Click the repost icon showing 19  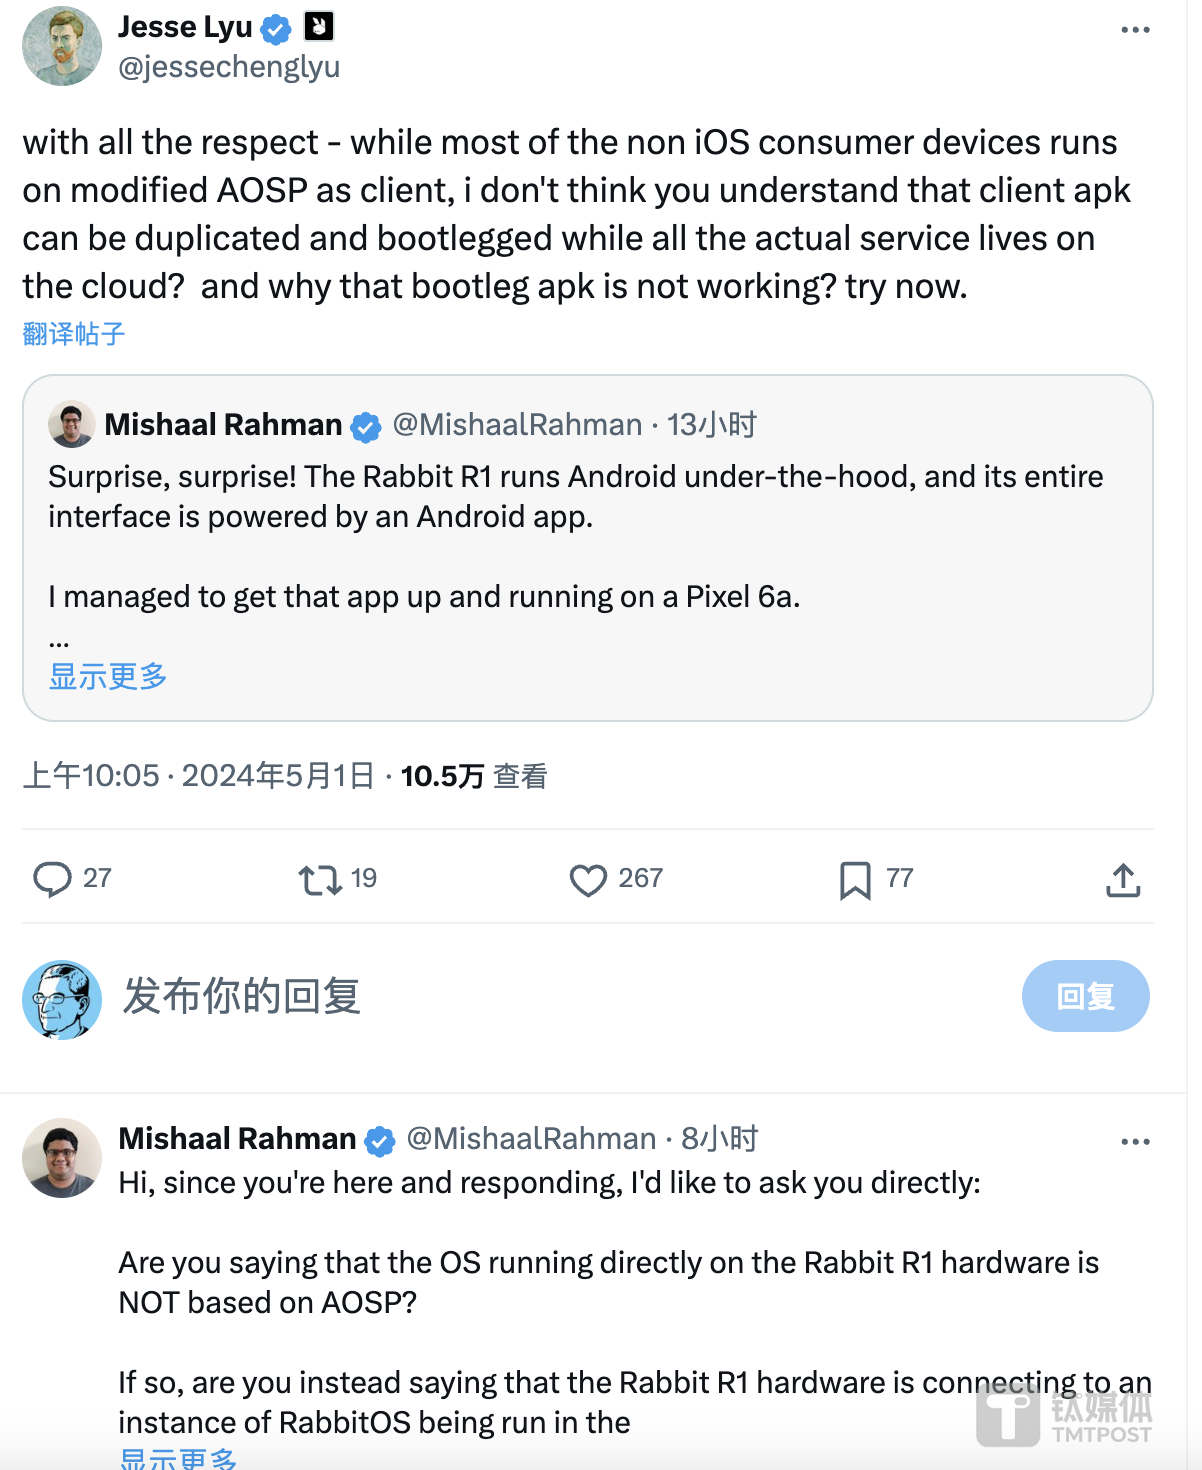click(x=320, y=879)
